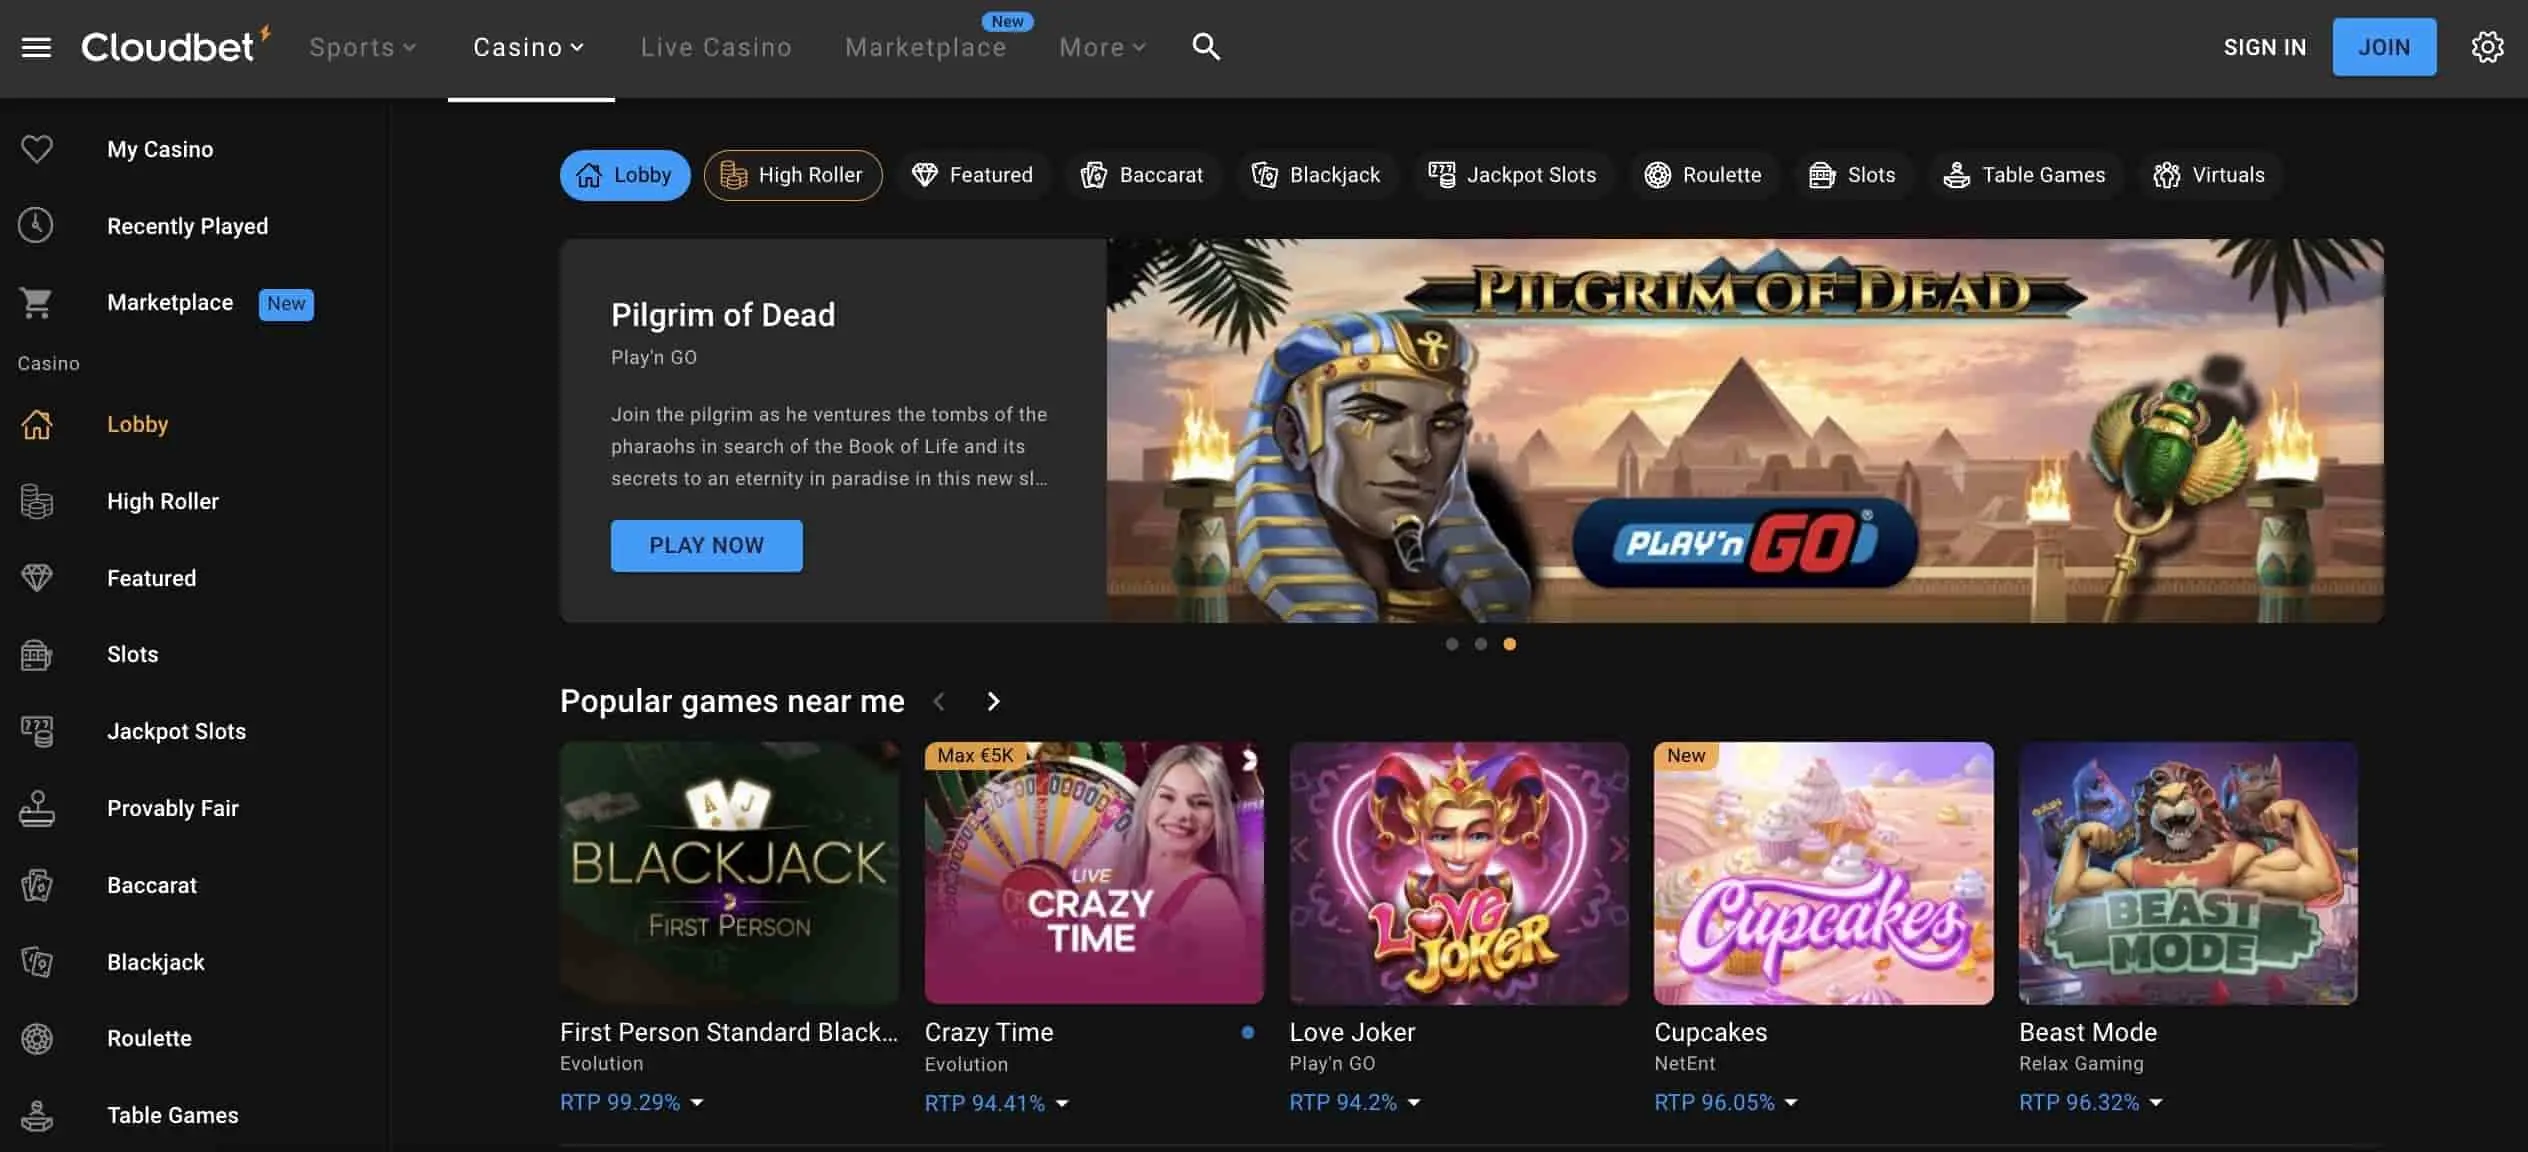2528x1152 pixels.
Task: Click the JOIN button top right
Action: click(2385, 45)
